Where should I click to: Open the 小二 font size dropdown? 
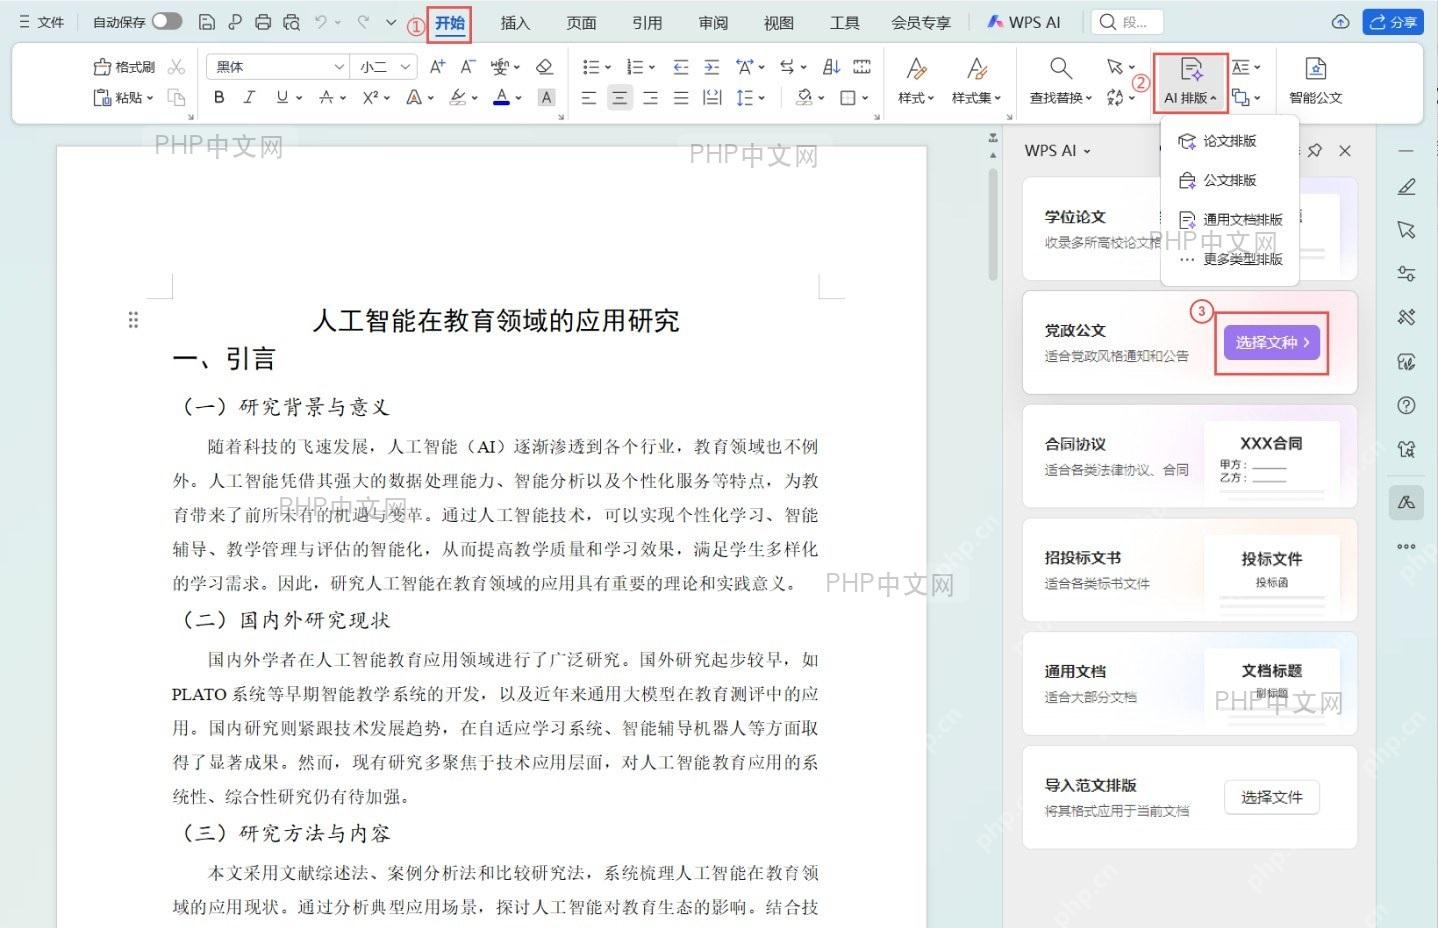[x=405, y=67]
